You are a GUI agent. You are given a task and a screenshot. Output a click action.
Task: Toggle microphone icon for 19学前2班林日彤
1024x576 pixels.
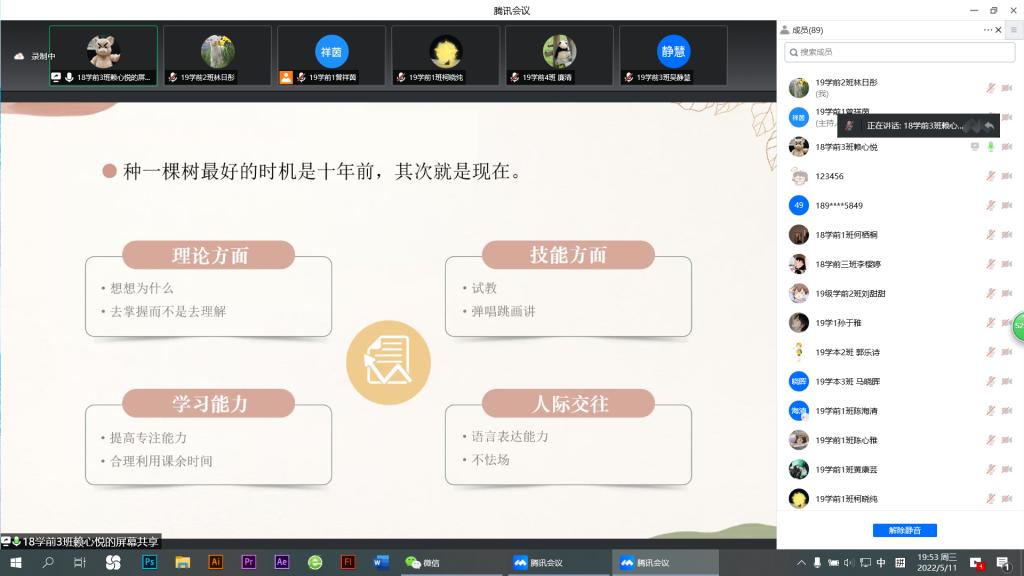tap(991, 88)
